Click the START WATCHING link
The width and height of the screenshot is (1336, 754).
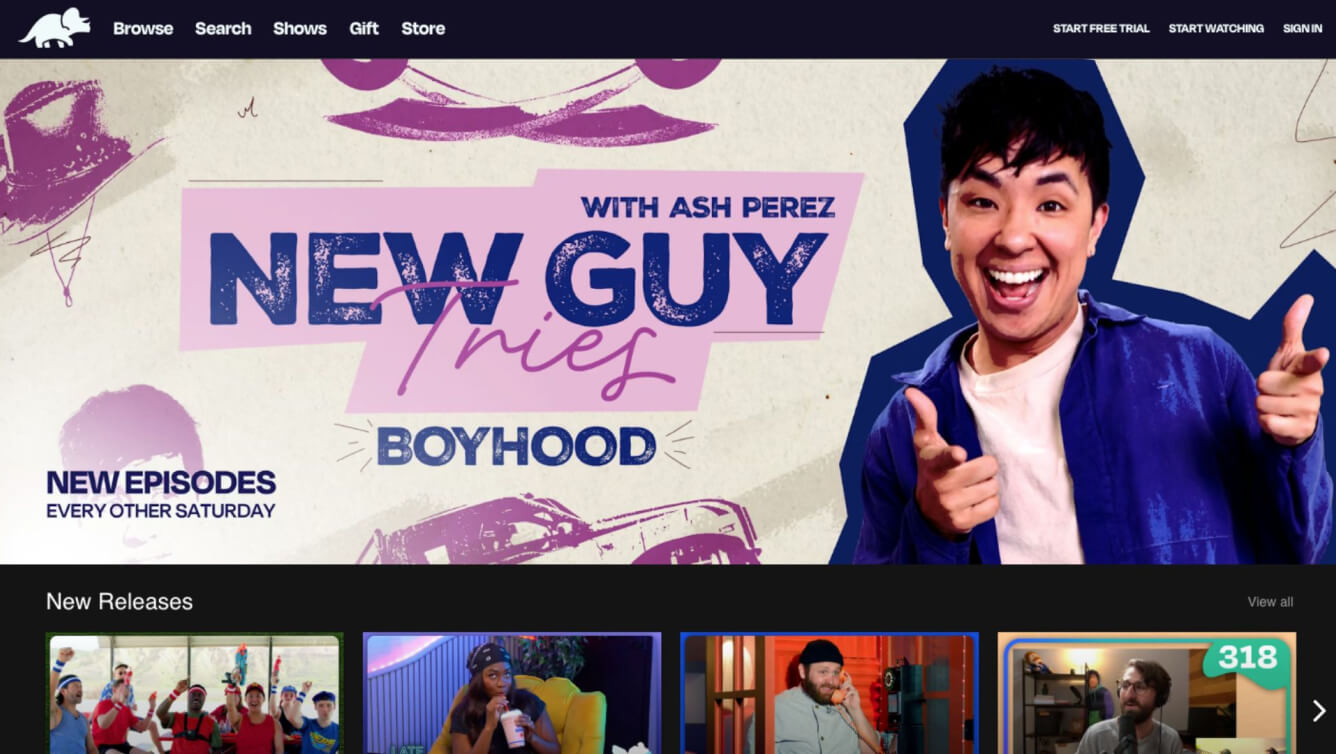coord(1216,28)
